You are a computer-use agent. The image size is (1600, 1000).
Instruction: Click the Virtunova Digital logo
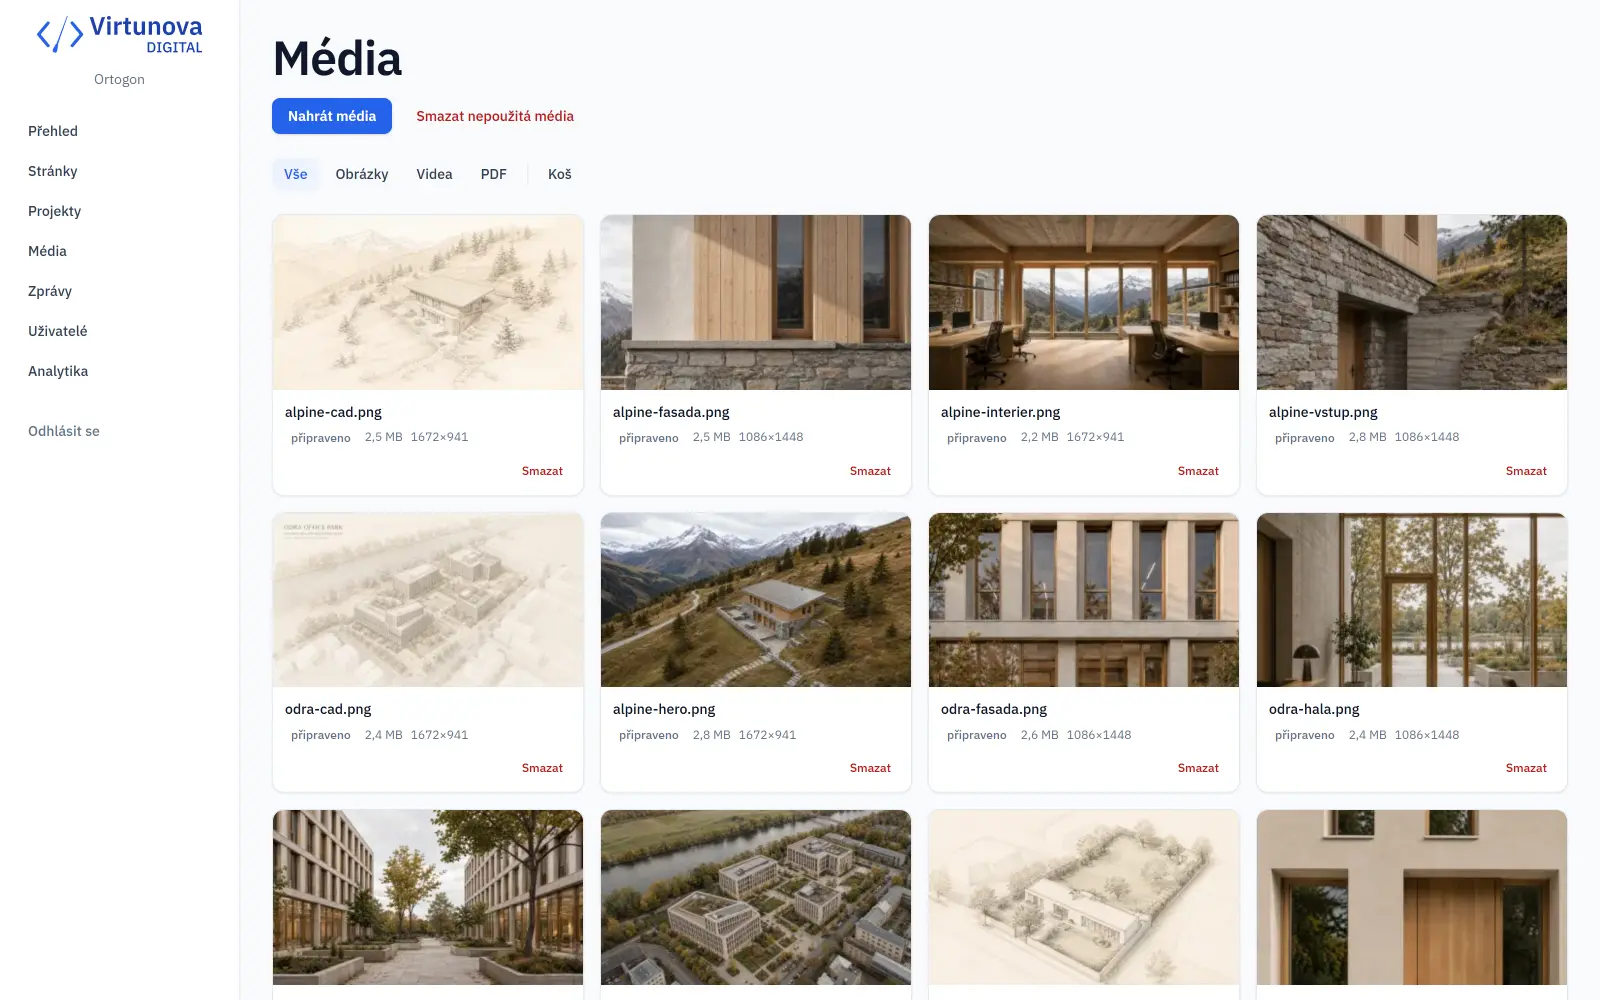(x=119, y=34)
